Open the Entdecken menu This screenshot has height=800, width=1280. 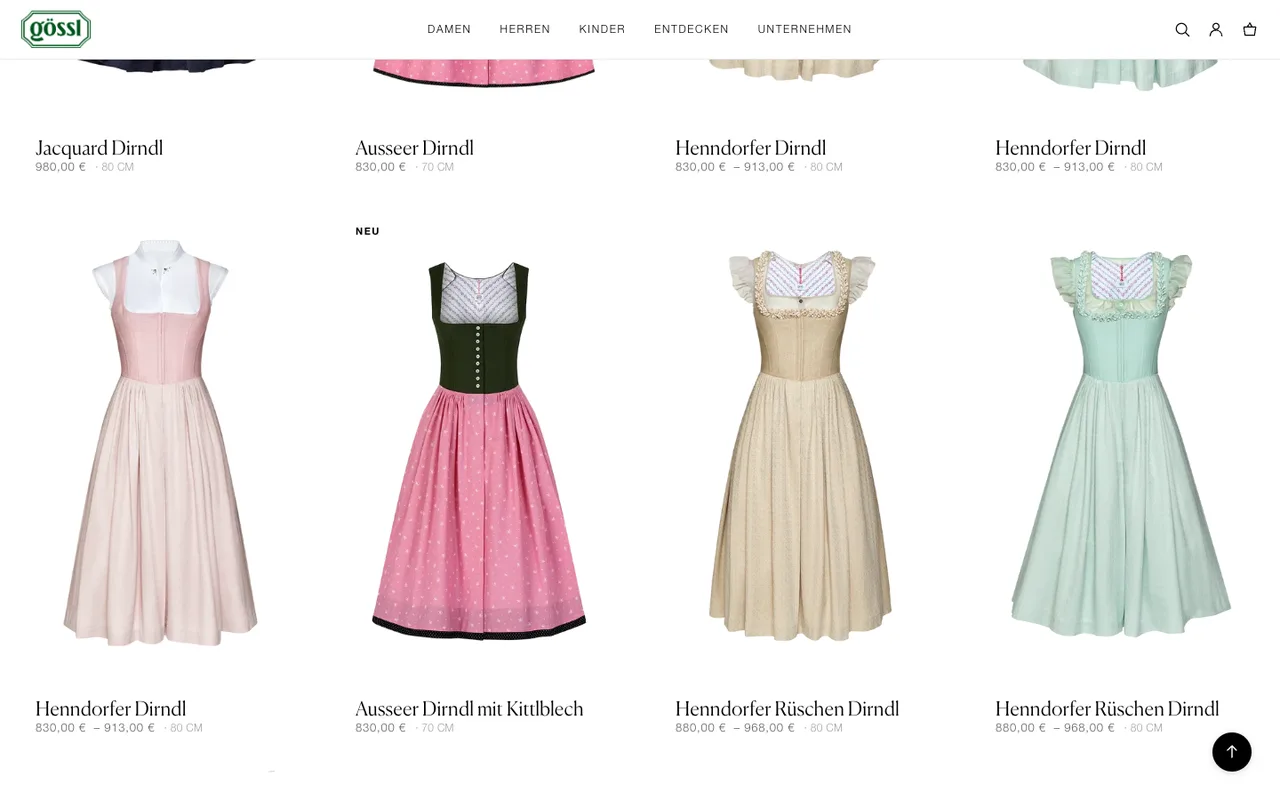(691, 29)
